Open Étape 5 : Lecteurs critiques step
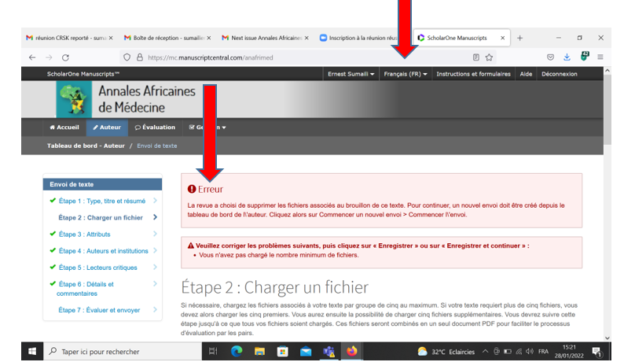The height and width of the screenshot is (362, 624). pos(98,268)
